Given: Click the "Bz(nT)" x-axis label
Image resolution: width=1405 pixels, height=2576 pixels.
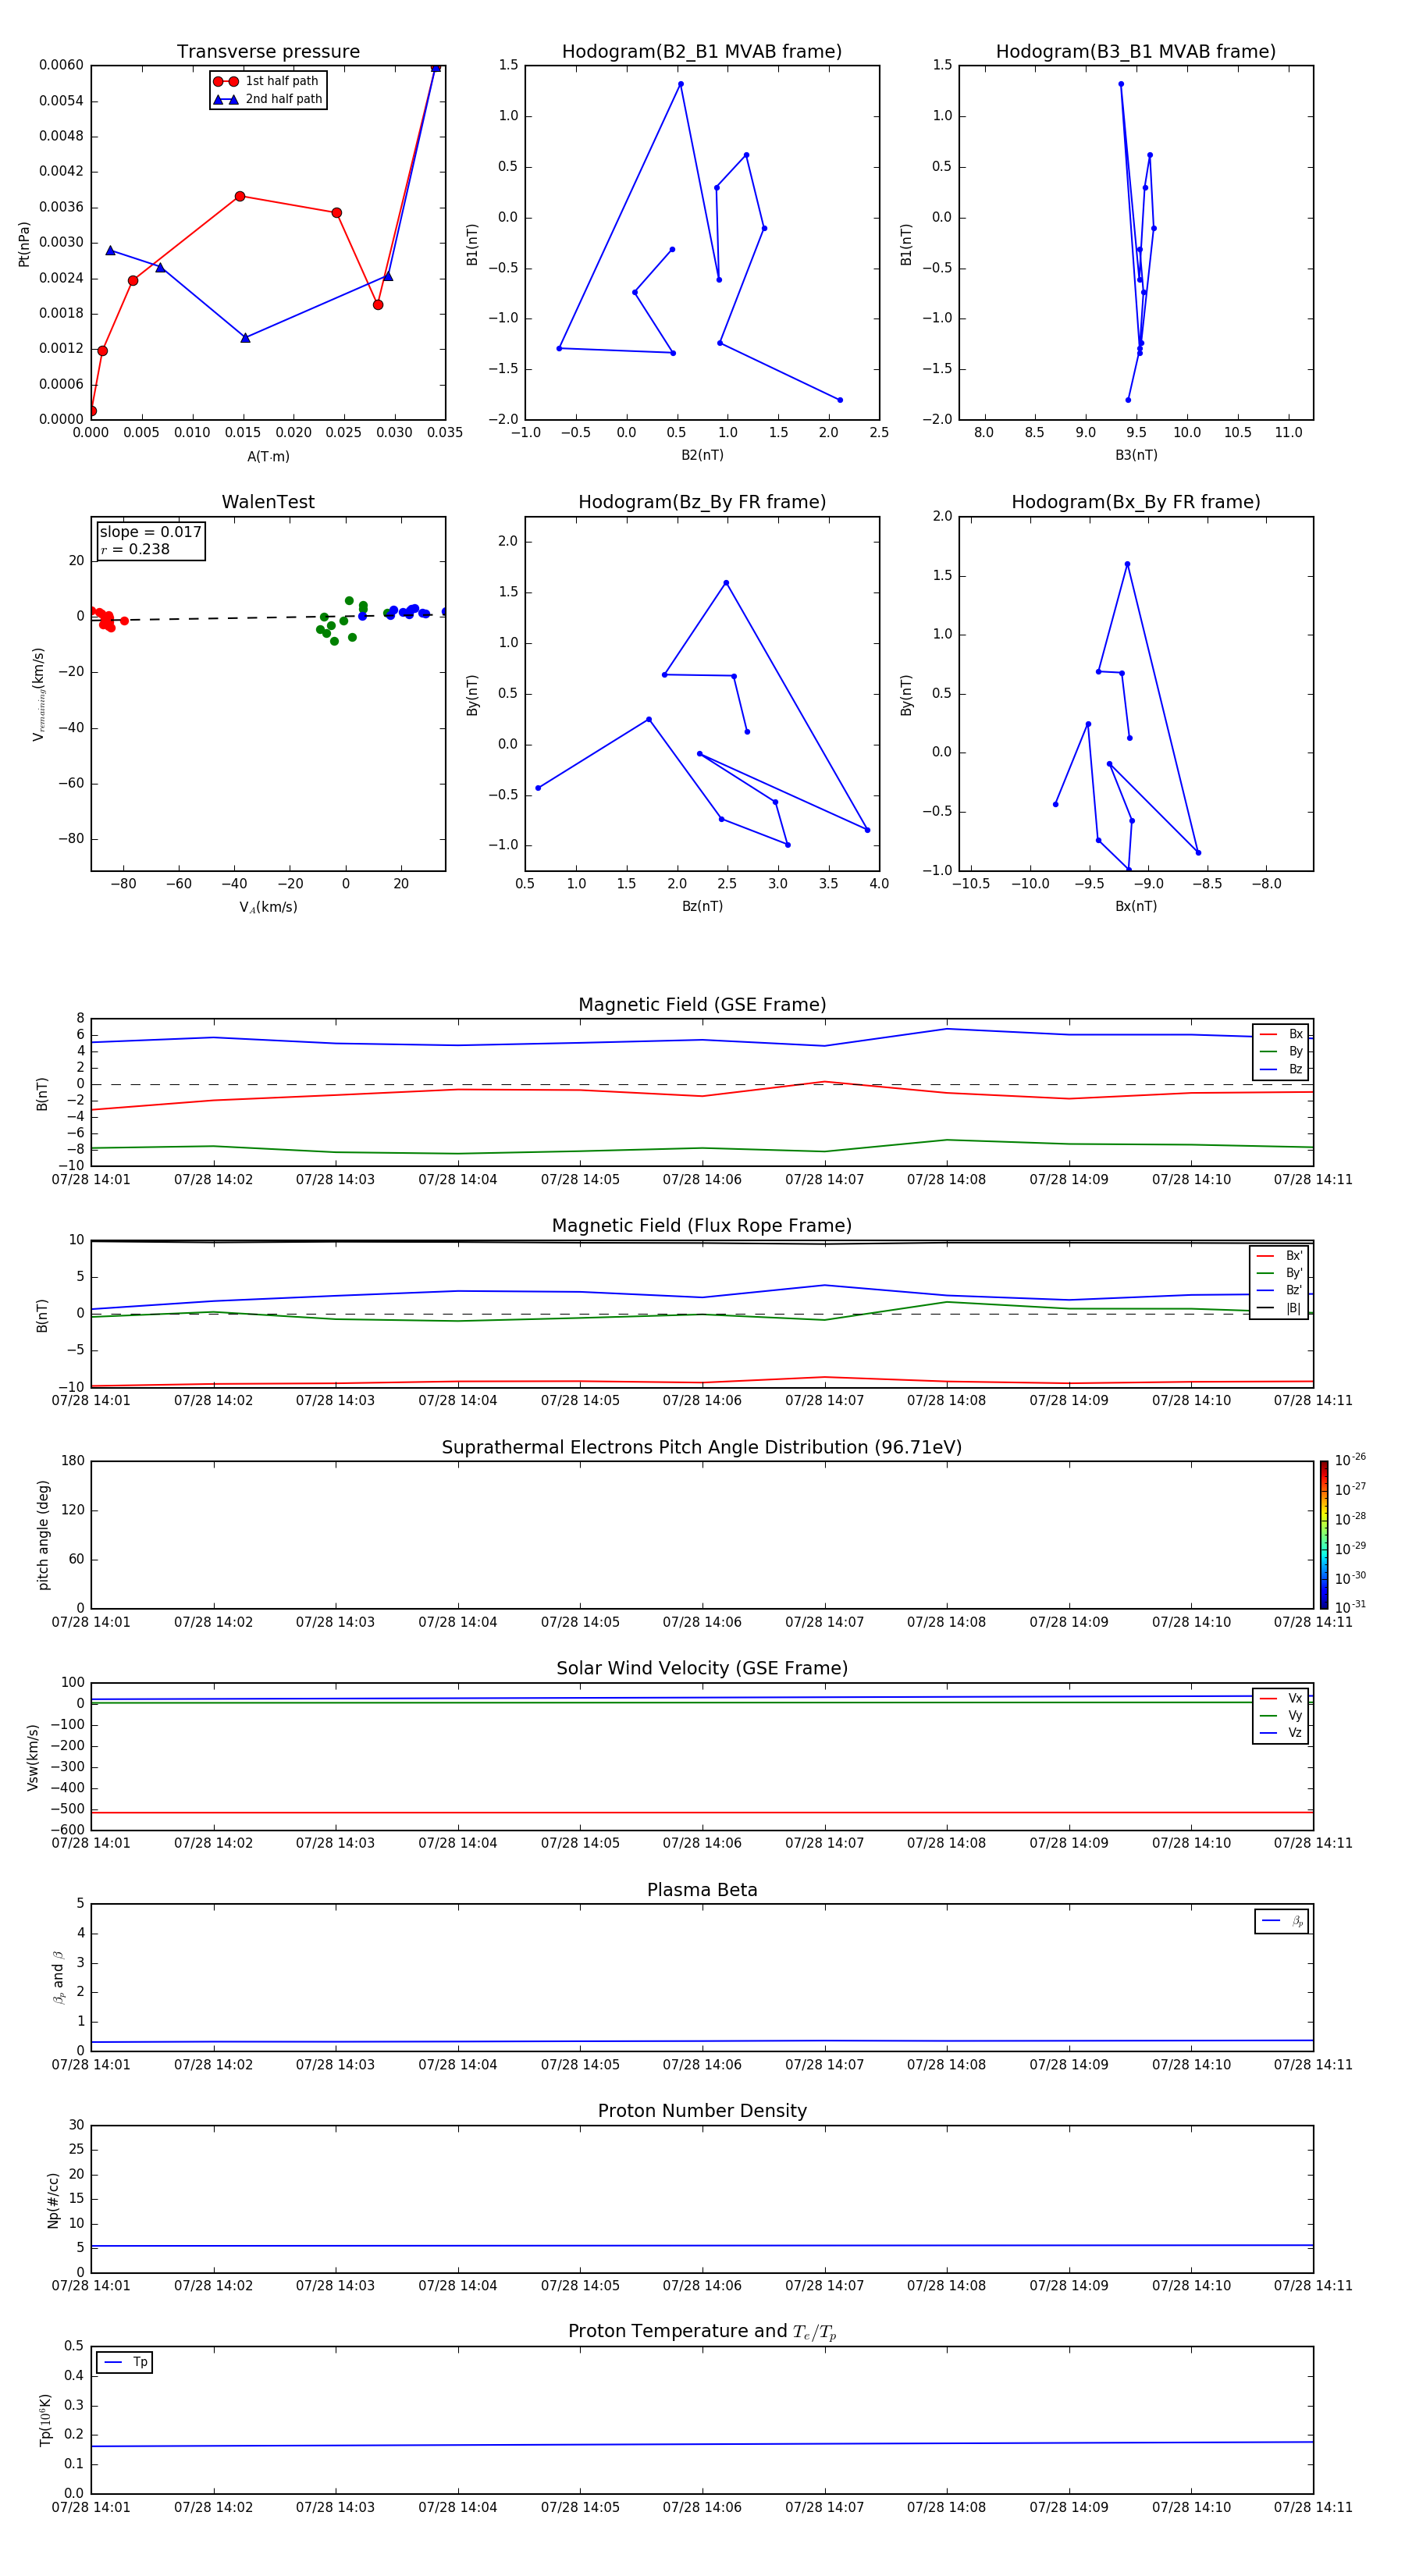Looking at the screenshot, I should (702, 906).
